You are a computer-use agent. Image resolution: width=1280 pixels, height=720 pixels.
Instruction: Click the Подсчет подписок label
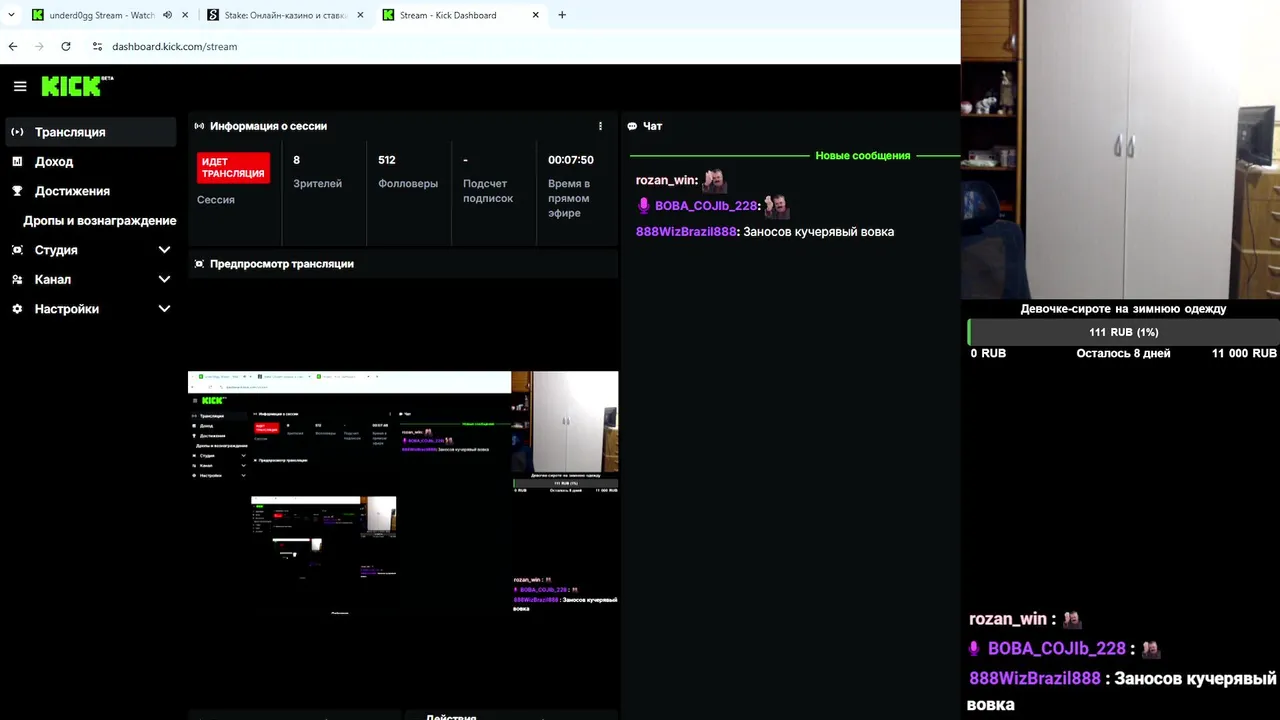pyautogui.click(x=488, y=191)
